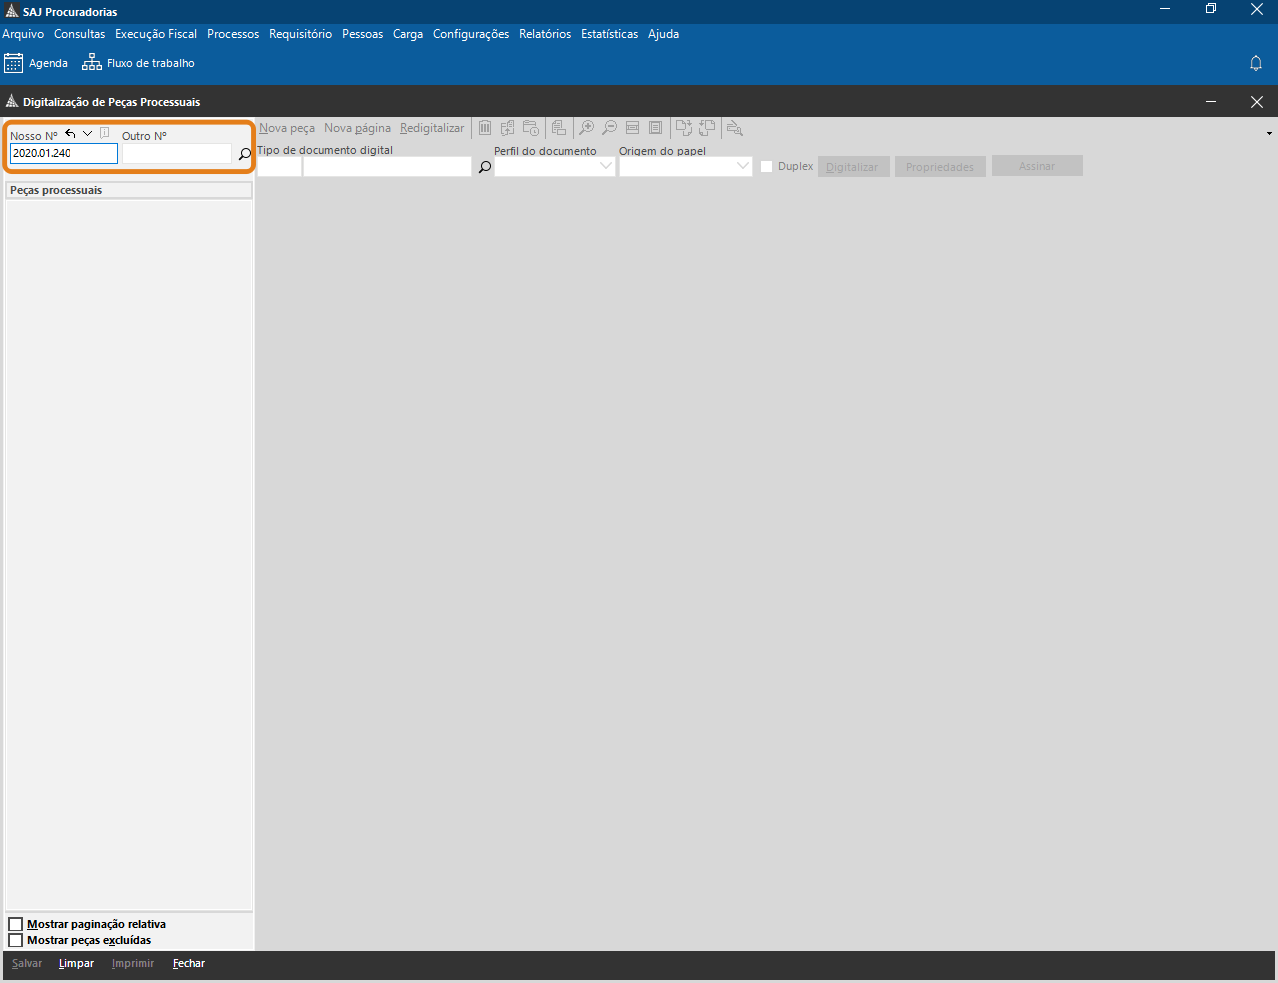Click the Fechar button

point(188,964)
